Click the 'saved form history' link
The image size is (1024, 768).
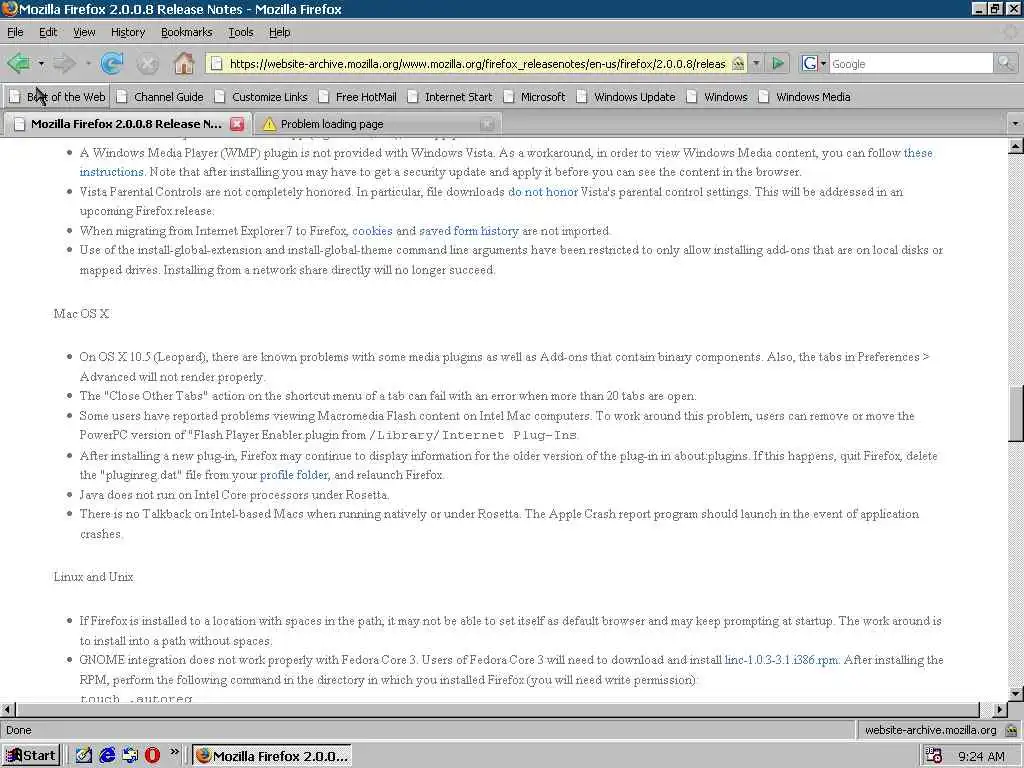pos(469,231)
